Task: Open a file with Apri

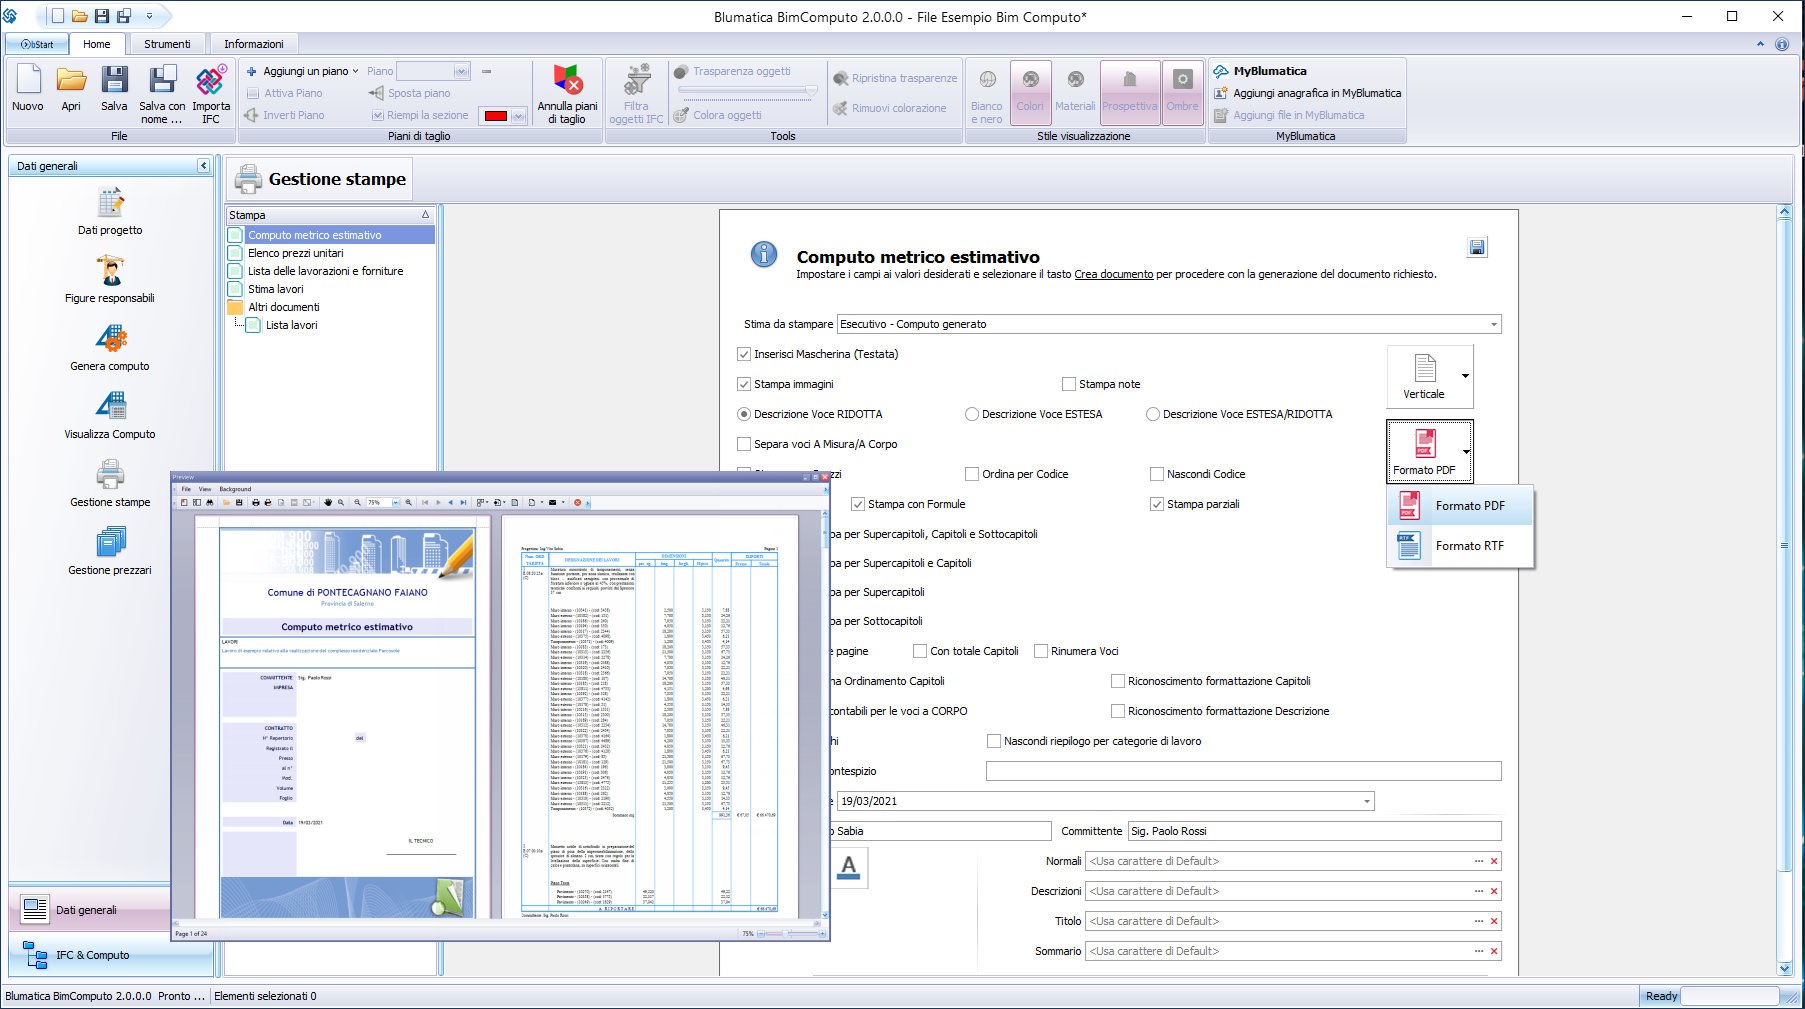Action: [x=71, y=89]
